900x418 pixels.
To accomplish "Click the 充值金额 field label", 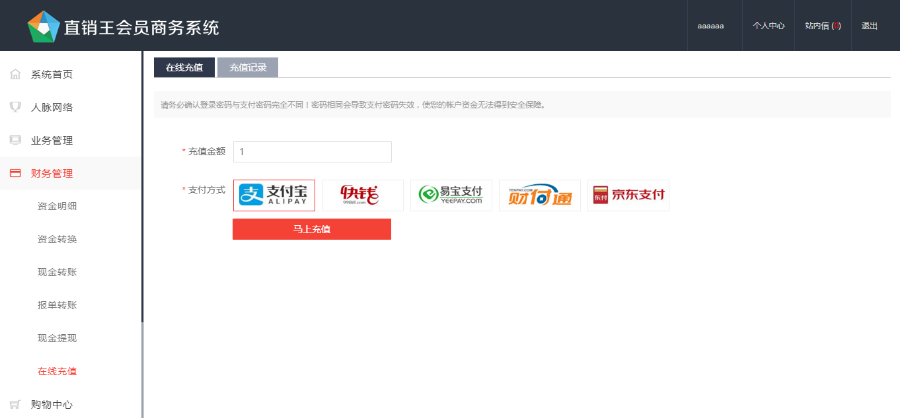I will click(x=207, y=152).
